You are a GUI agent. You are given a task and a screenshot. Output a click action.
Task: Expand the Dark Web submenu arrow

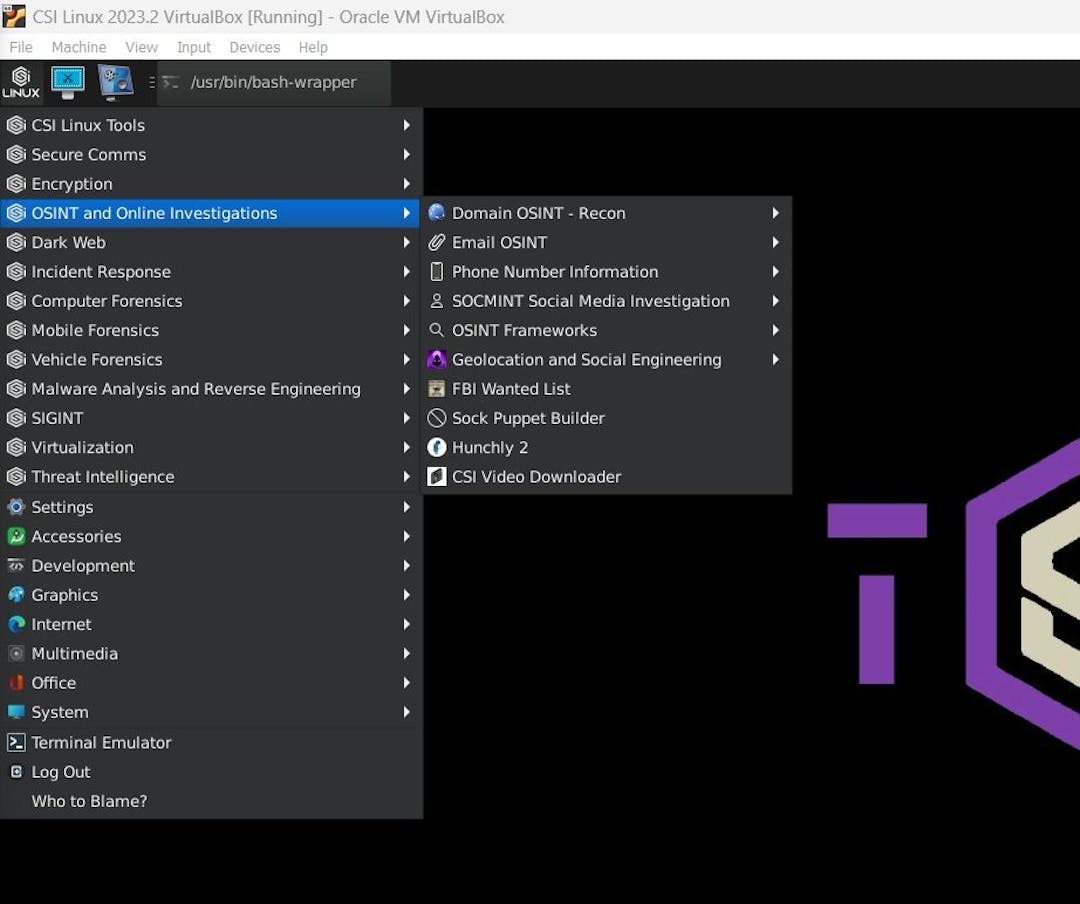[406, 242]
